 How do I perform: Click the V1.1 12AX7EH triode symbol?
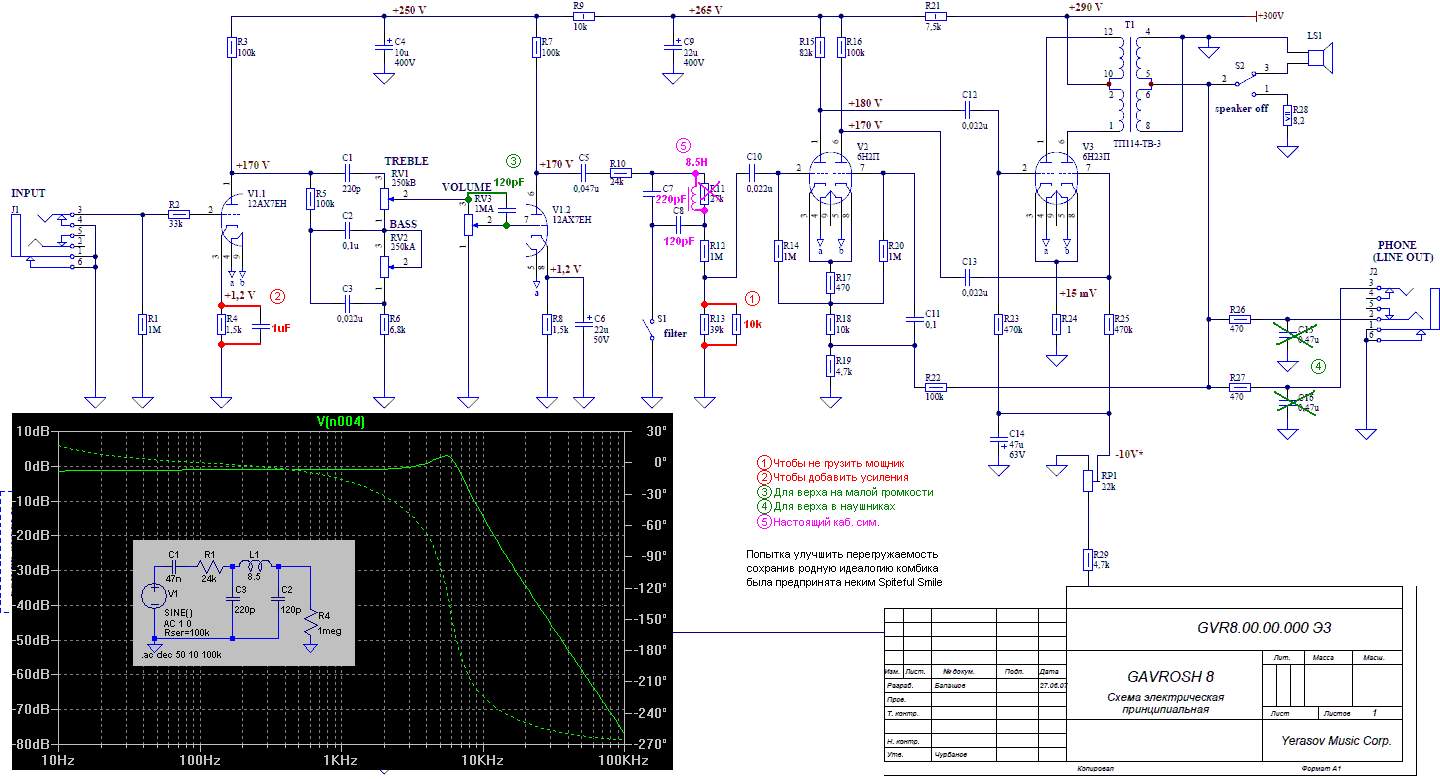point(231,225)
